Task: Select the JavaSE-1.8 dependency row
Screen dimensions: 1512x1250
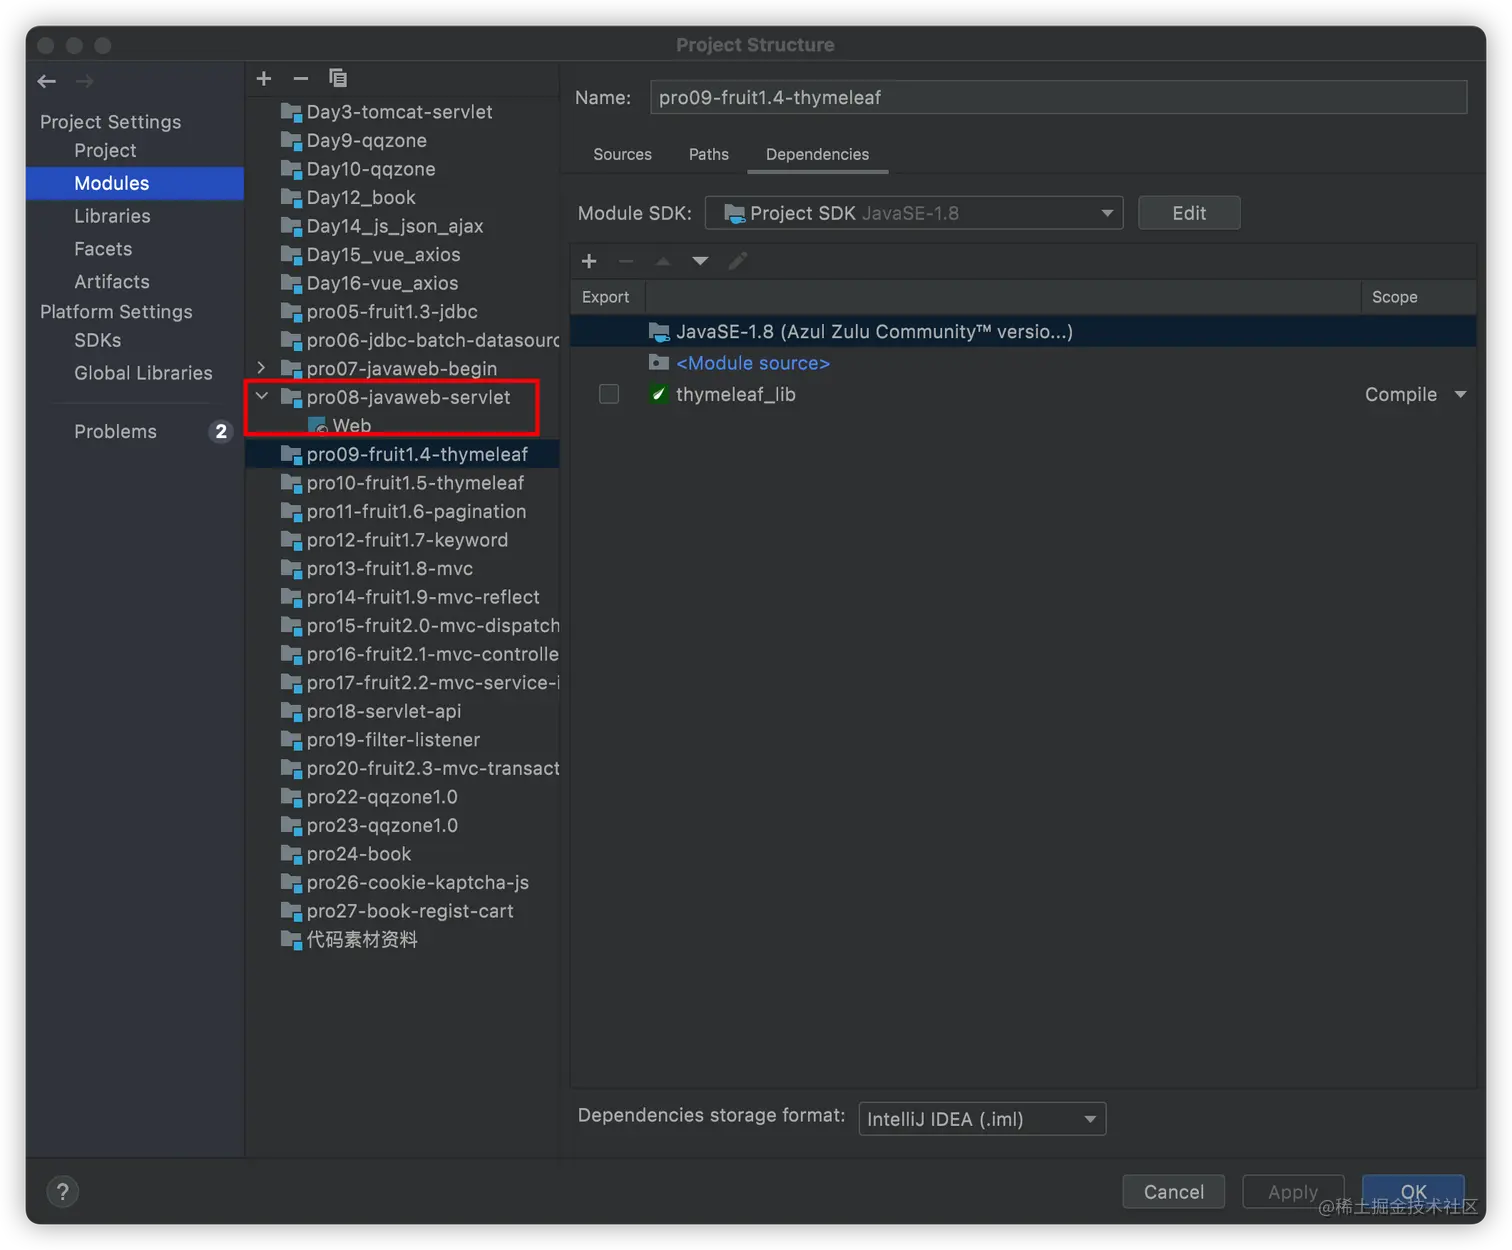Action: coord(1023,331)
